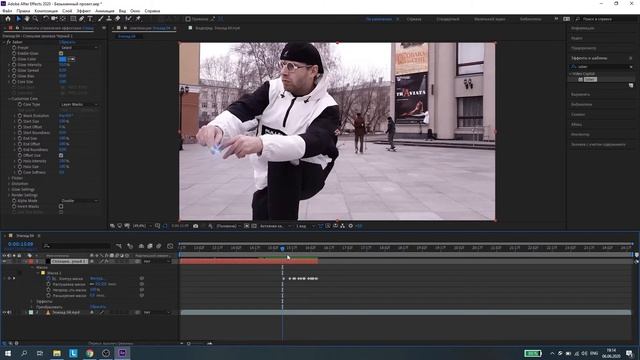The height and width of the screenshot is (360, 640).
Task: Open the Saber Preset dropdown
Action: [x=79, y=47]
